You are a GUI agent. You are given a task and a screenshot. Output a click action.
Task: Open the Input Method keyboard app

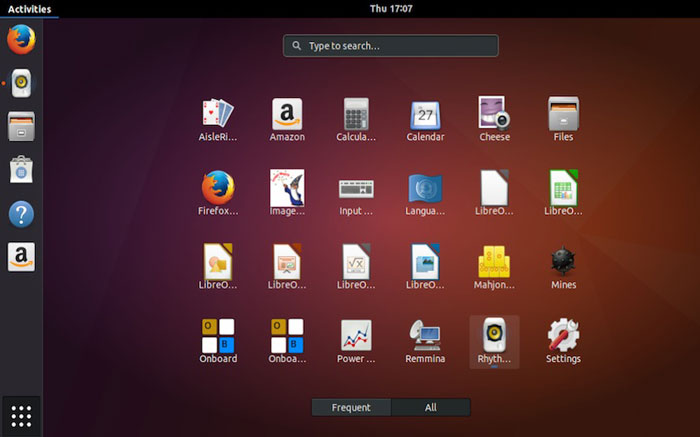pyautogui.click(x=356, y=193)
